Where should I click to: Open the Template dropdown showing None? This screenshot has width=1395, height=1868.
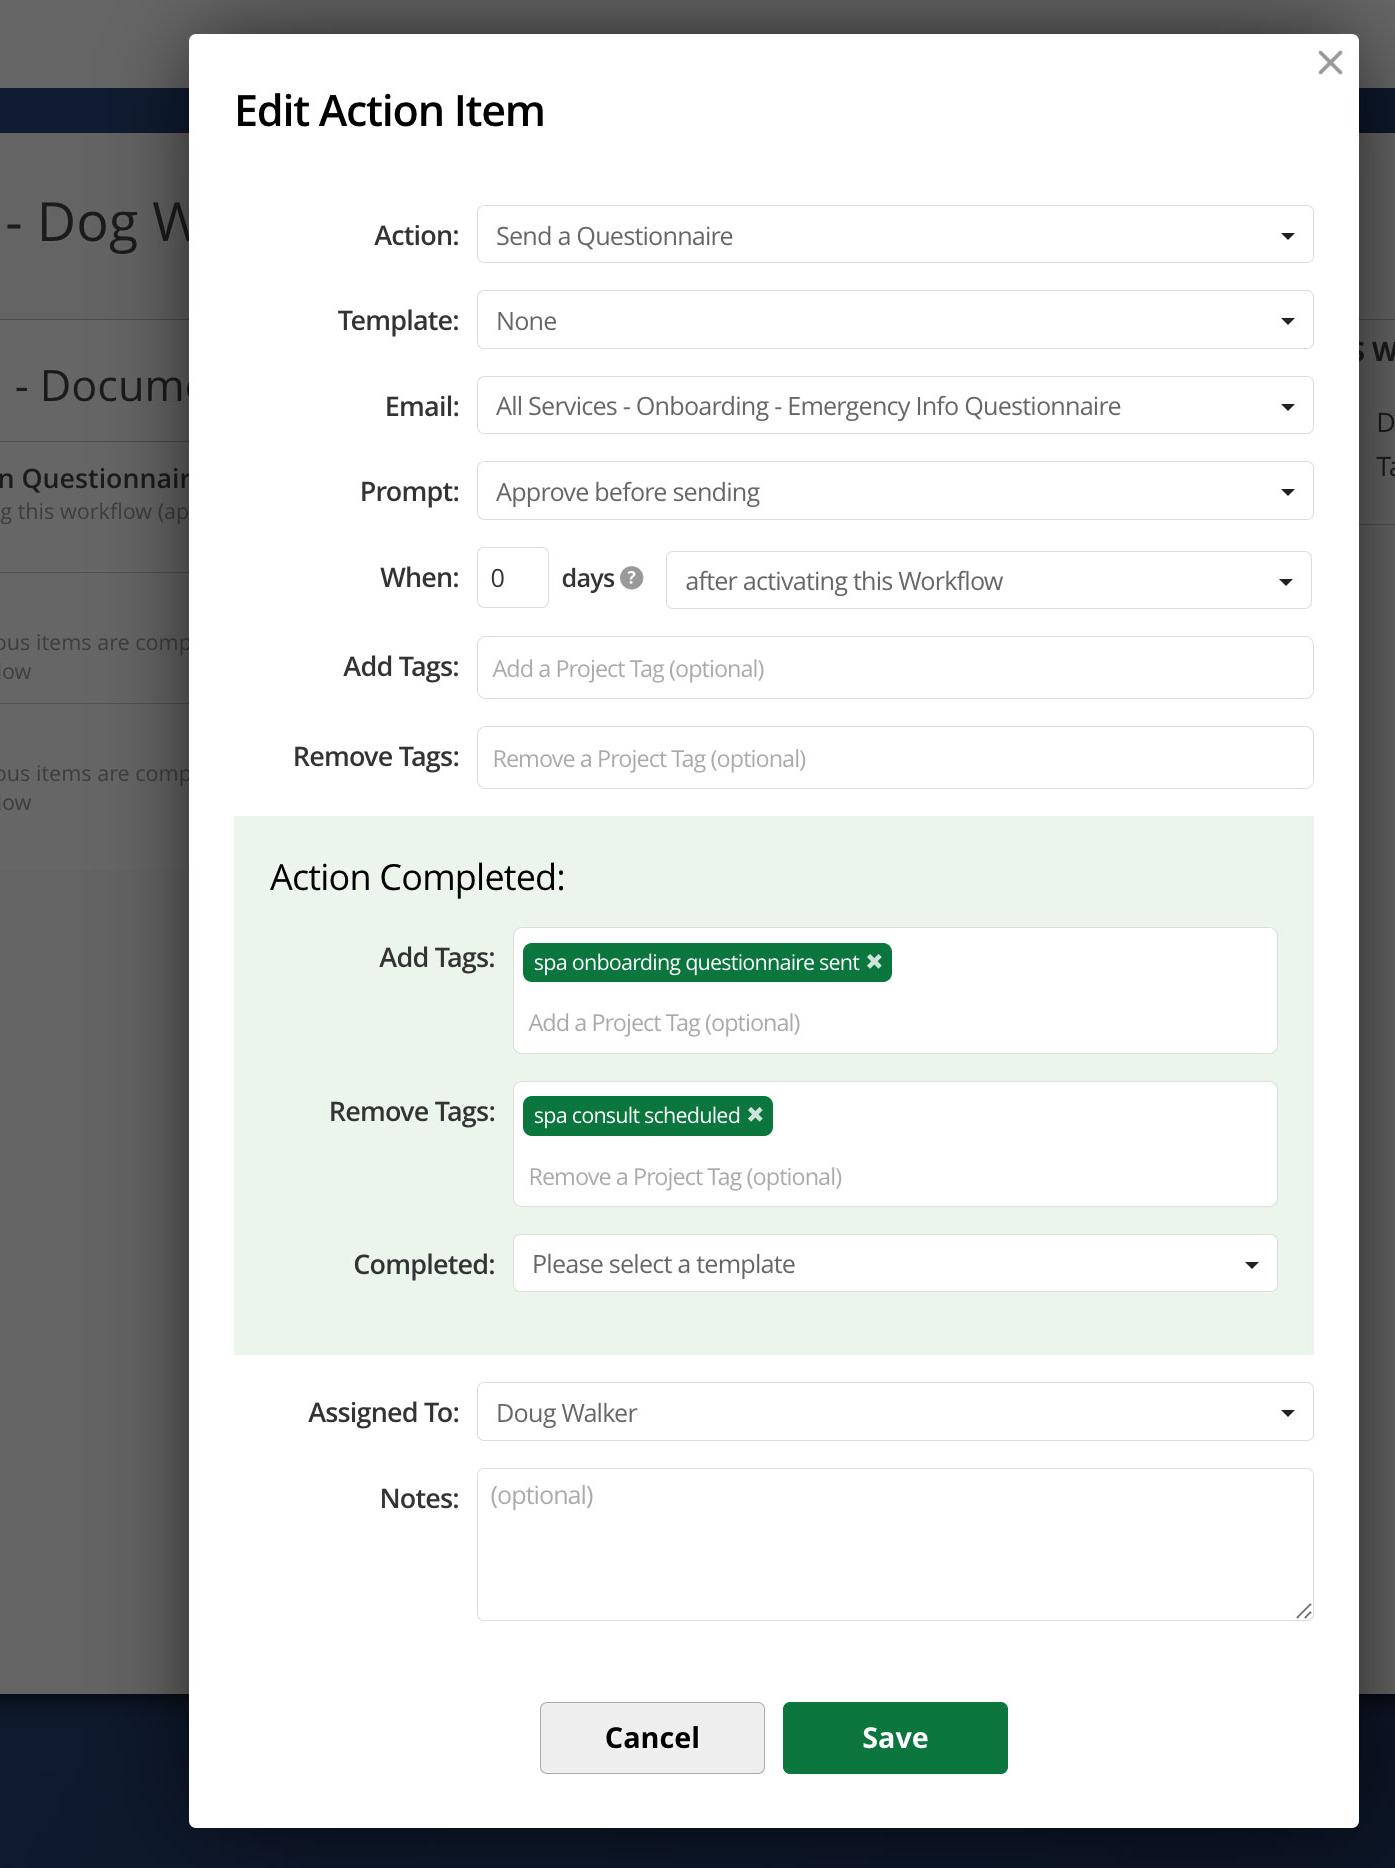[894, 320]
